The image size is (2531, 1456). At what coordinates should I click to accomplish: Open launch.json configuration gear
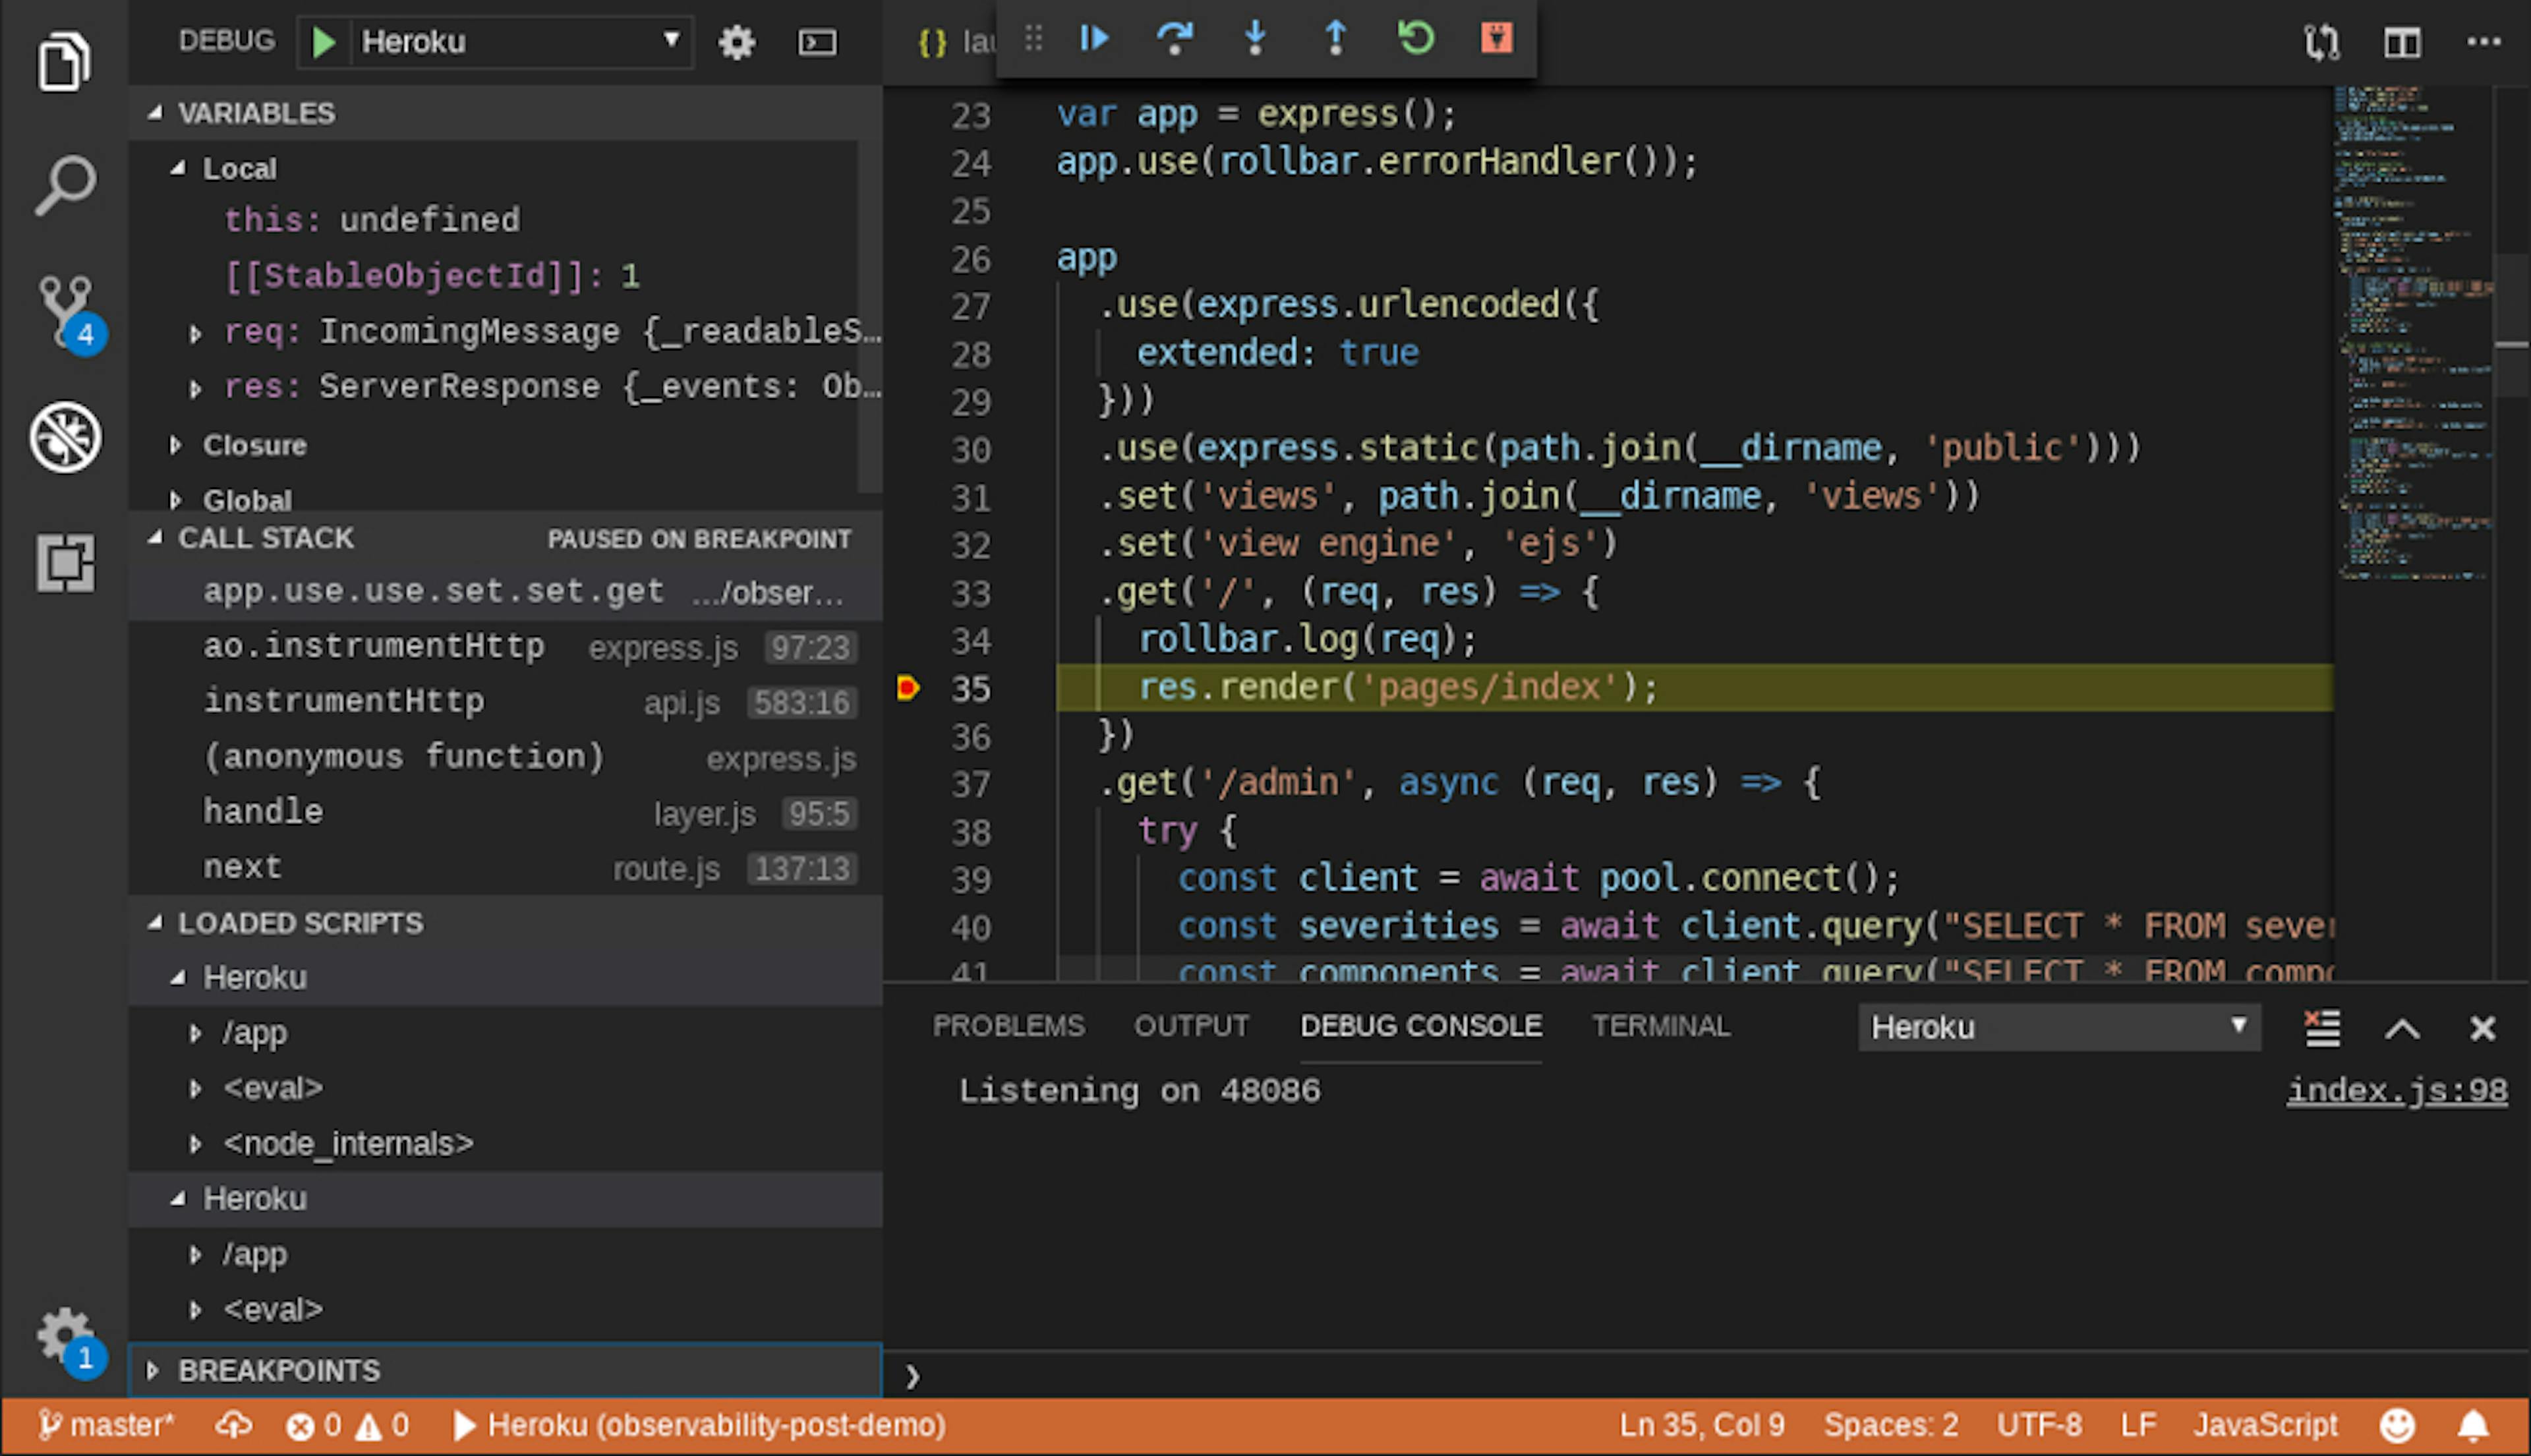click(x=737, y=42)
